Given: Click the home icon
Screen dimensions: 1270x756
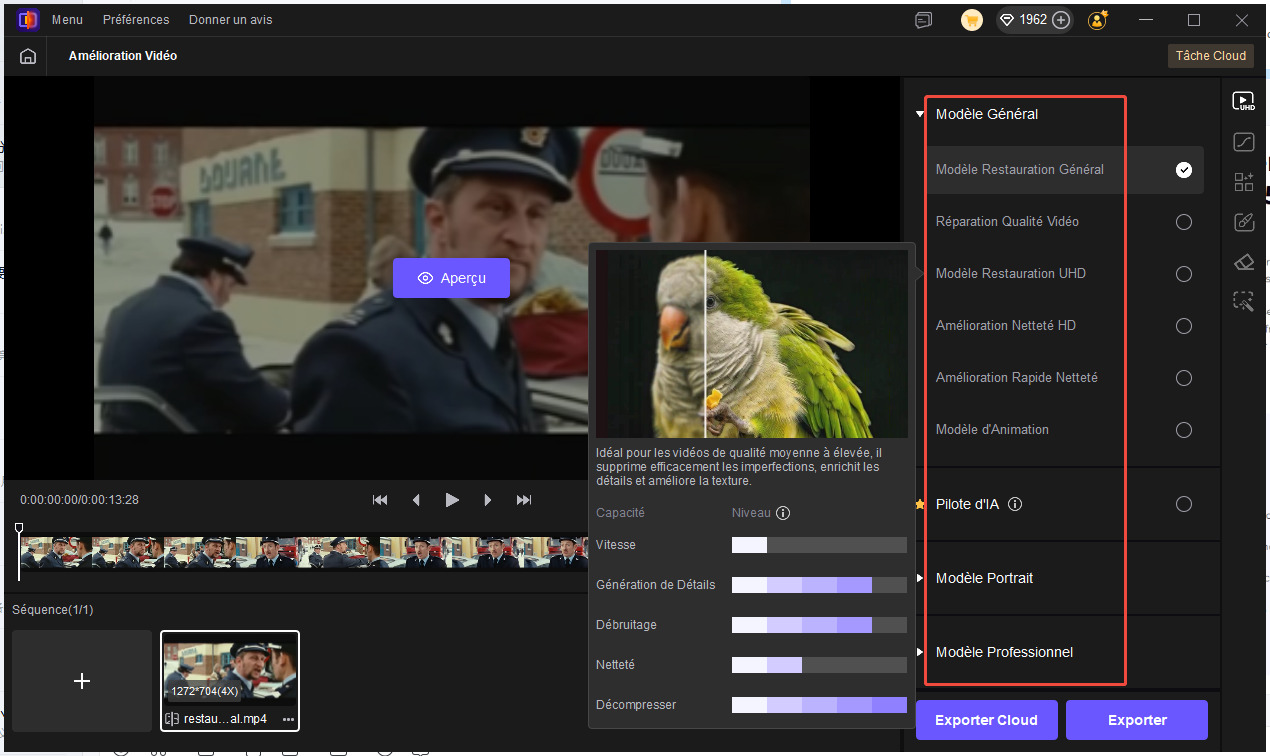Looking at the screenshot, I should click(28, 56).
